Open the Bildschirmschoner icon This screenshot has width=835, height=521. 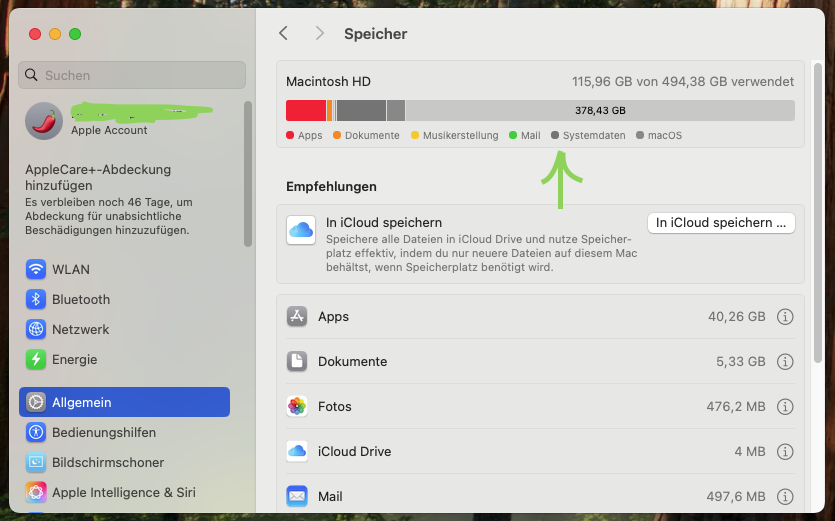pyautogui.click(x=36, y=462)
